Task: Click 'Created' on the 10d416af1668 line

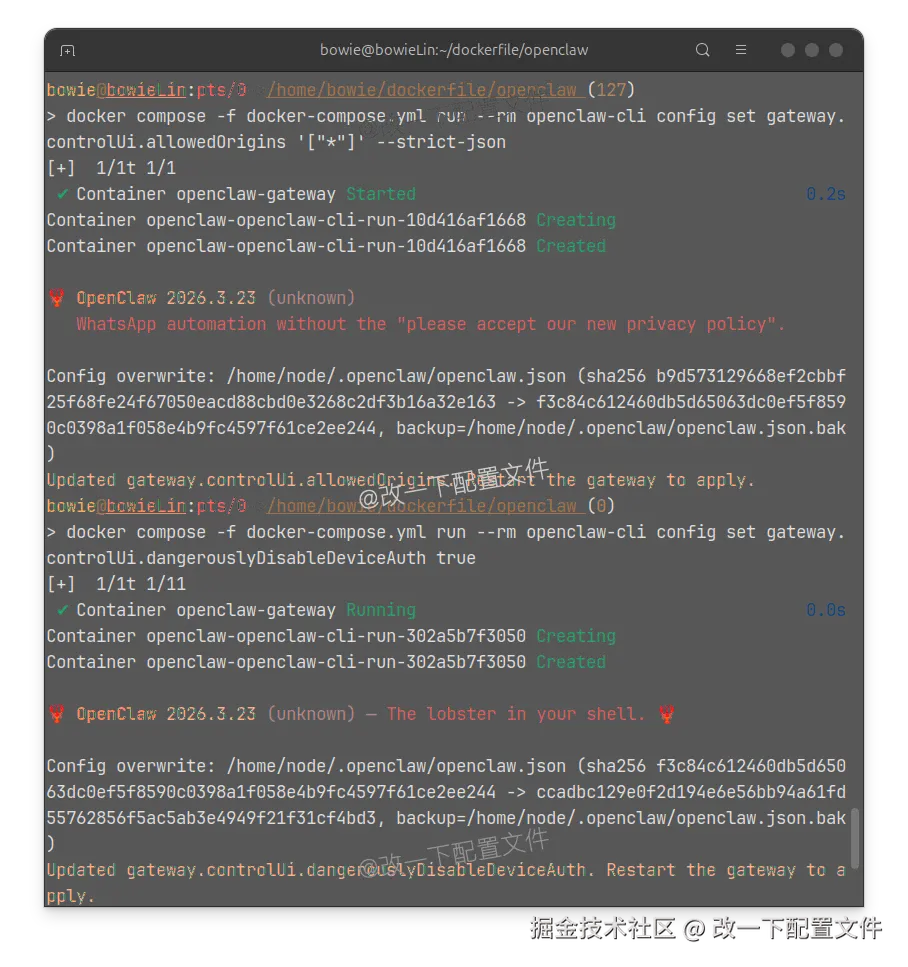Action: [571, 246]
